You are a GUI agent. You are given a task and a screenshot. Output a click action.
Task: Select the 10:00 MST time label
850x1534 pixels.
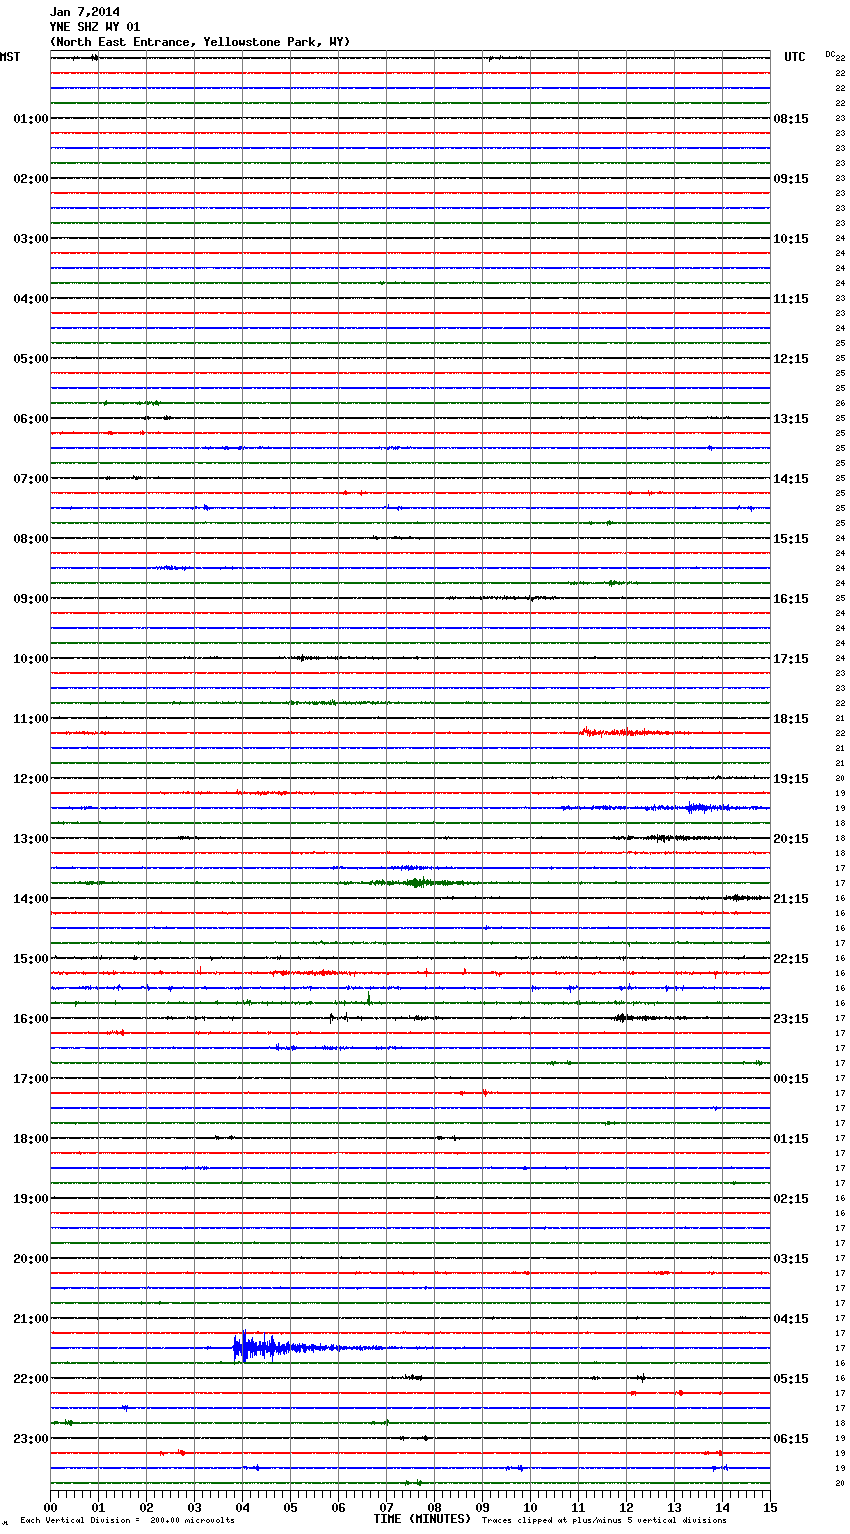coord(31,659)
